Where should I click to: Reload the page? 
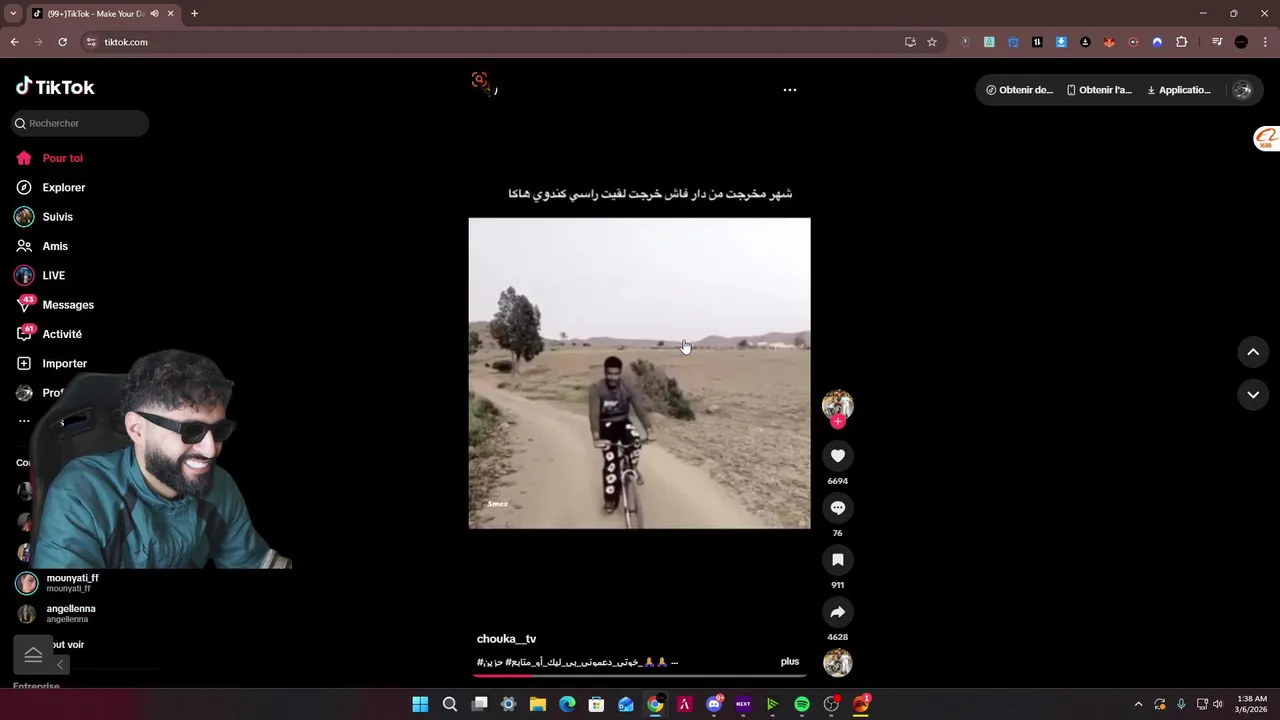pyautogui.click(x=62, y=42)
